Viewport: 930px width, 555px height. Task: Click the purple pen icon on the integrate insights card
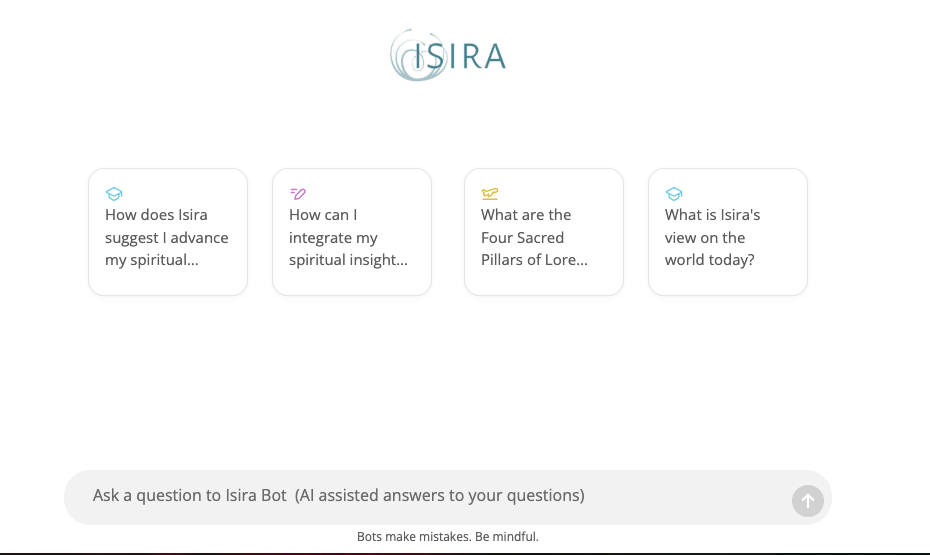298,193
